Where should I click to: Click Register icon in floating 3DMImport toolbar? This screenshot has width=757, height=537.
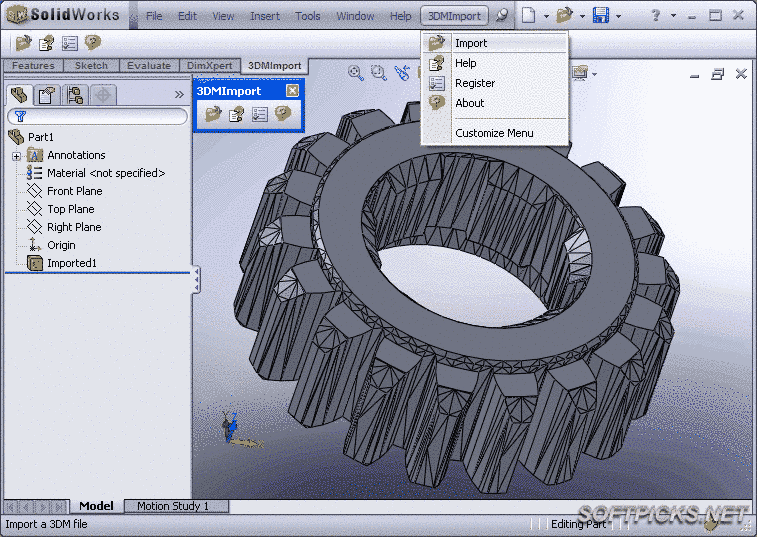coord(259,114)
